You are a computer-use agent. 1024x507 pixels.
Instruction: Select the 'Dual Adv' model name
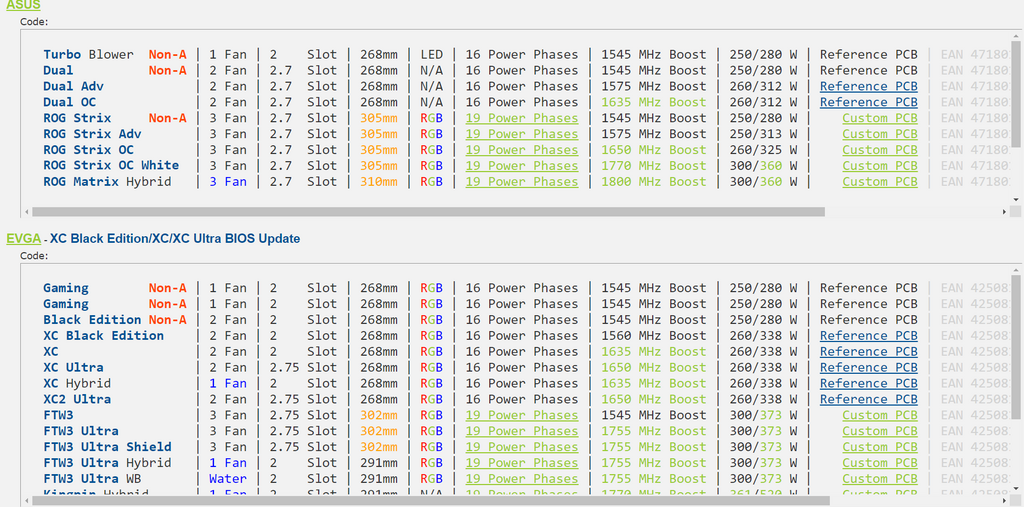(x=73, y=86)
